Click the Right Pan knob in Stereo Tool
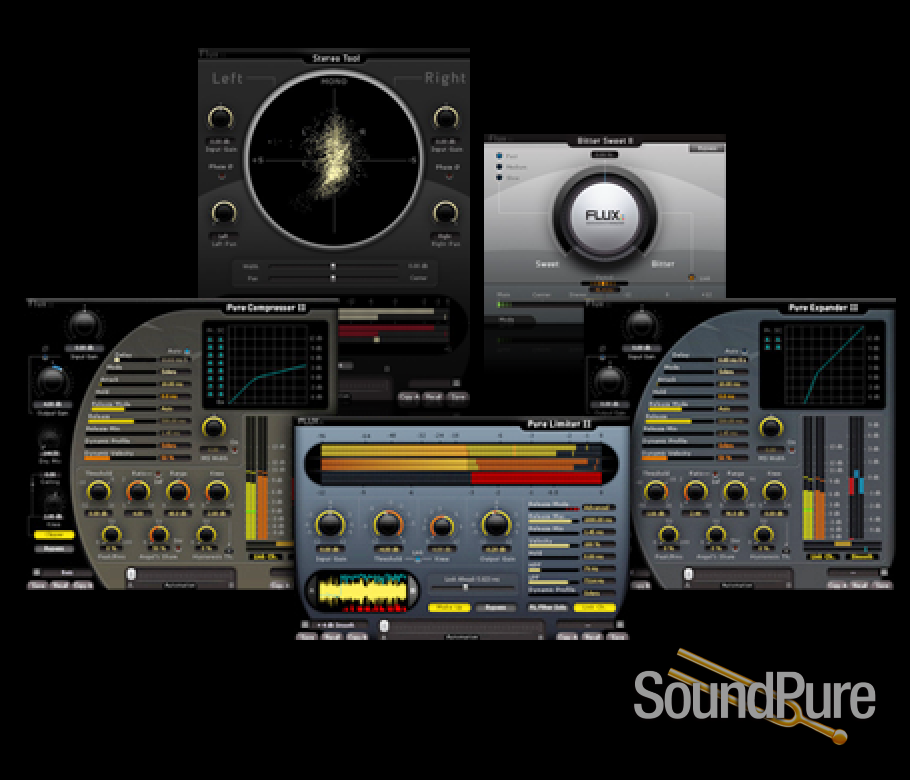Image resolution: width=910 pixels, height=780 pixels. (x=445, y=213)
